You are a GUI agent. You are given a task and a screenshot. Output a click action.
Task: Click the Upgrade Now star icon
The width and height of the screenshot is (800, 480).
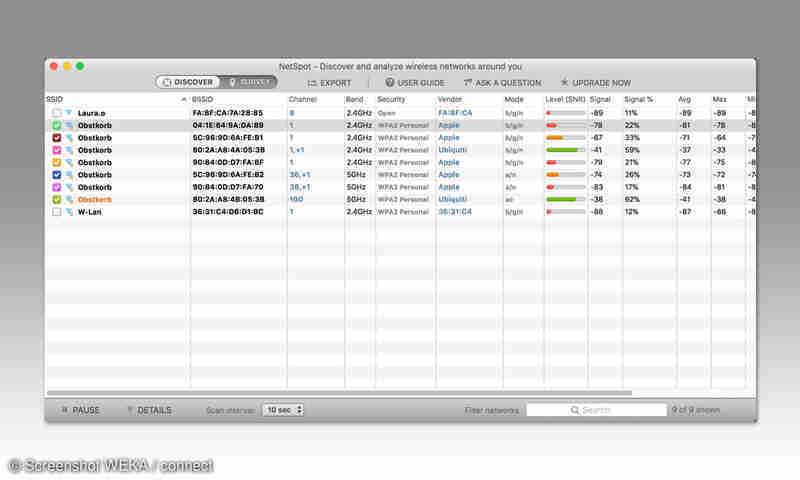coord(565,83)
